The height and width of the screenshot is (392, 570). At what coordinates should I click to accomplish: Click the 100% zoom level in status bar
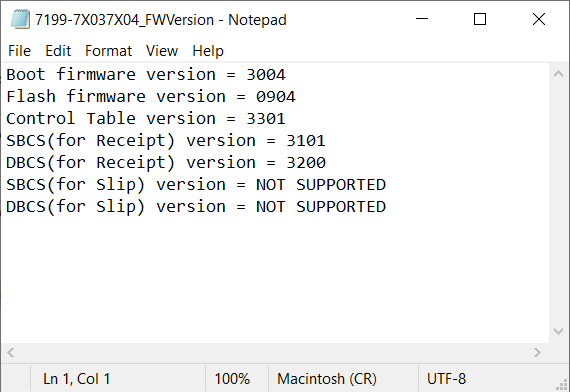[x=232, y=379]
